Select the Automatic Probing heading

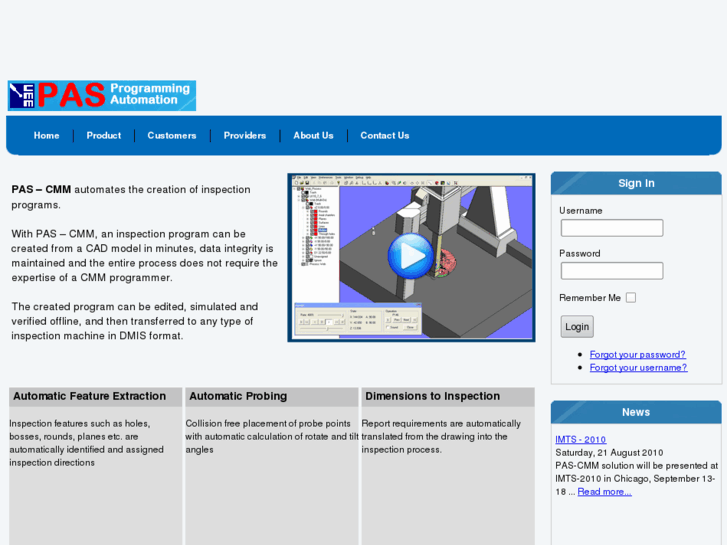click(238, 396)
